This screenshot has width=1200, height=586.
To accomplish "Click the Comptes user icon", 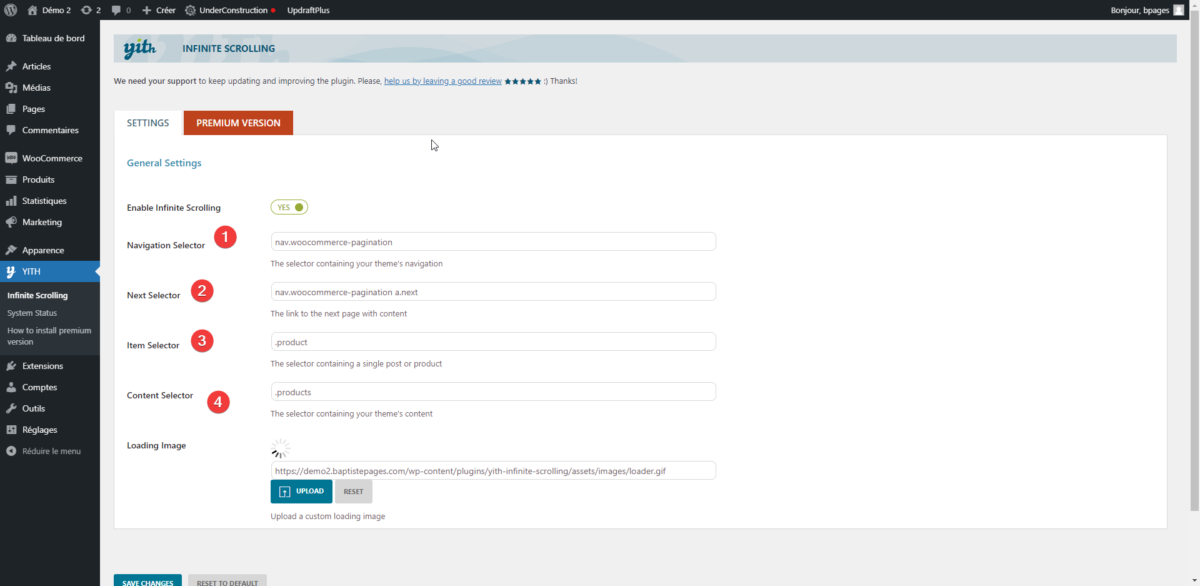I will coord(11,387).
